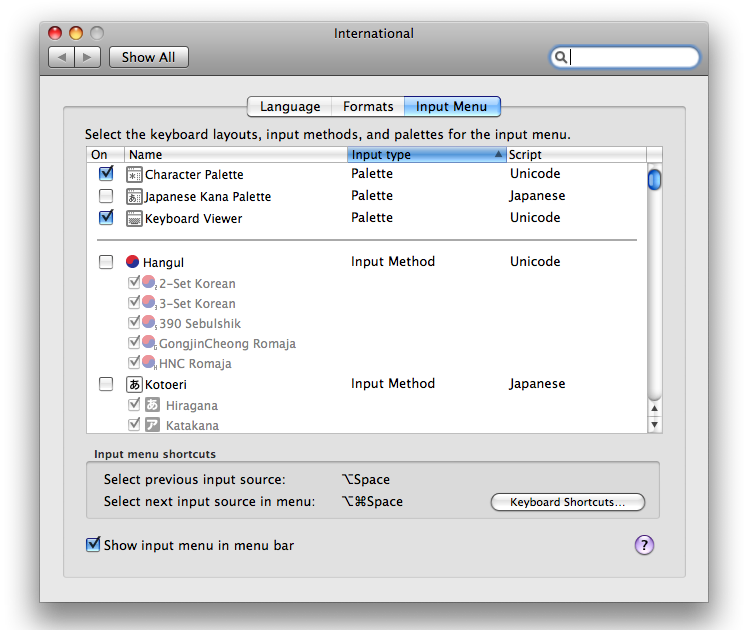748x630 pixels.
Task: Click the Katakana mode icon
Action: (x=152, y=424)
